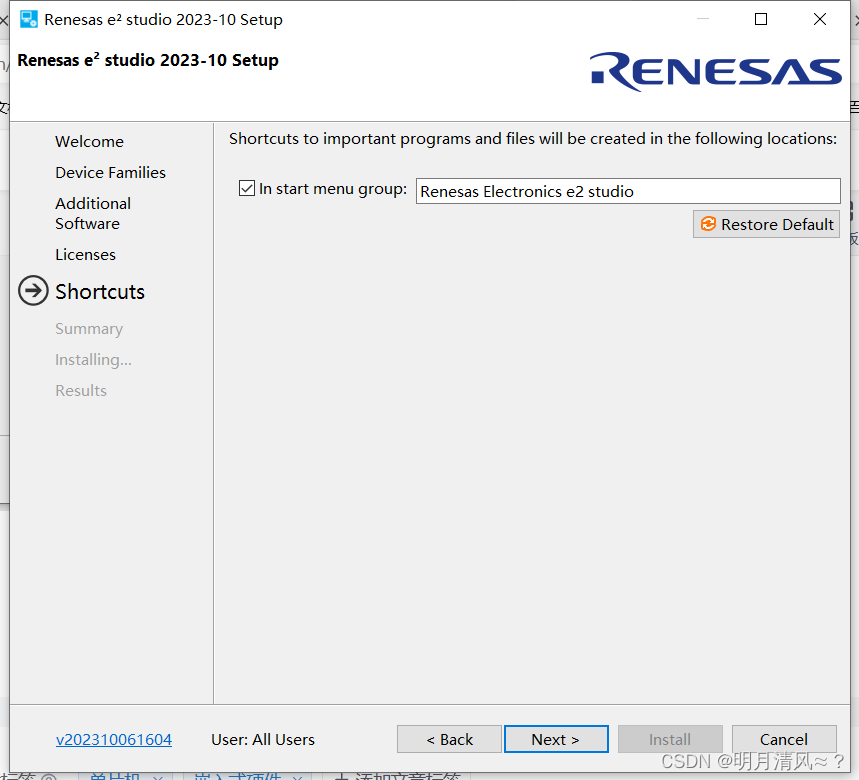859x780 pixels.
Task: Select the Device Families step
Action: (110, 173)
